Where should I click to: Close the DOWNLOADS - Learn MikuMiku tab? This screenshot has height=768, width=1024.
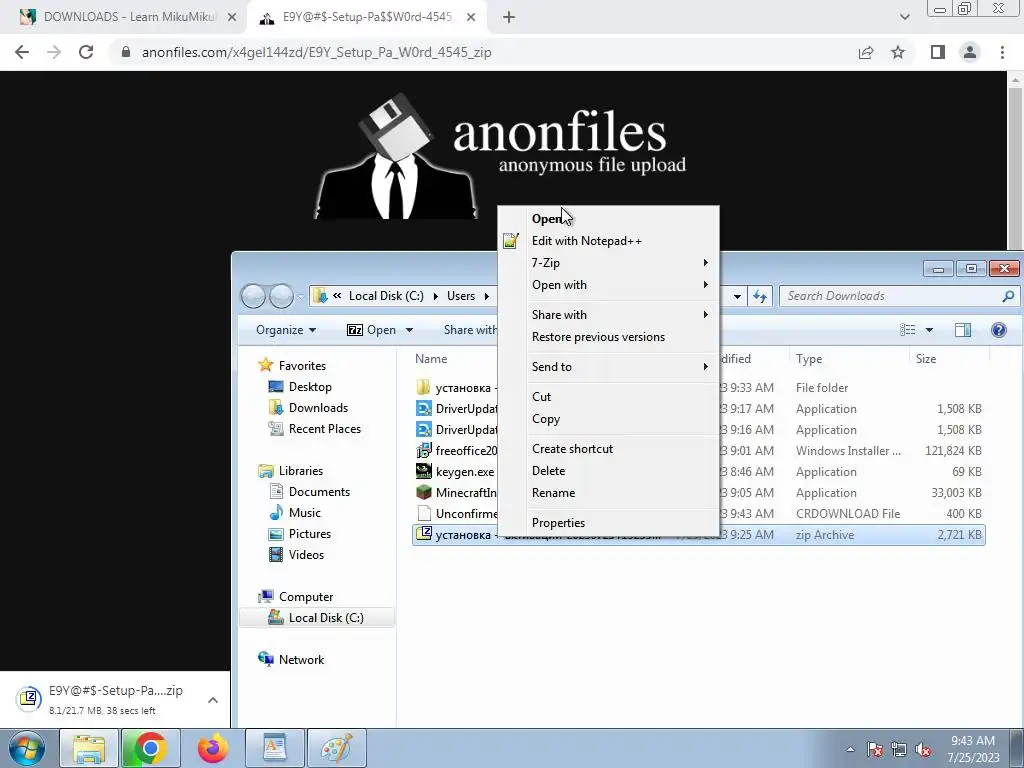pos(232,18)
